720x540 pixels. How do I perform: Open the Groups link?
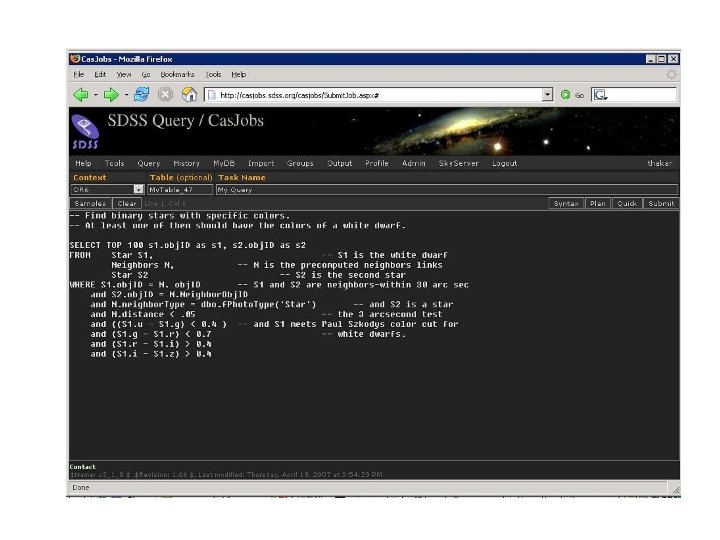pyautogui.click(x=300, y=163)
